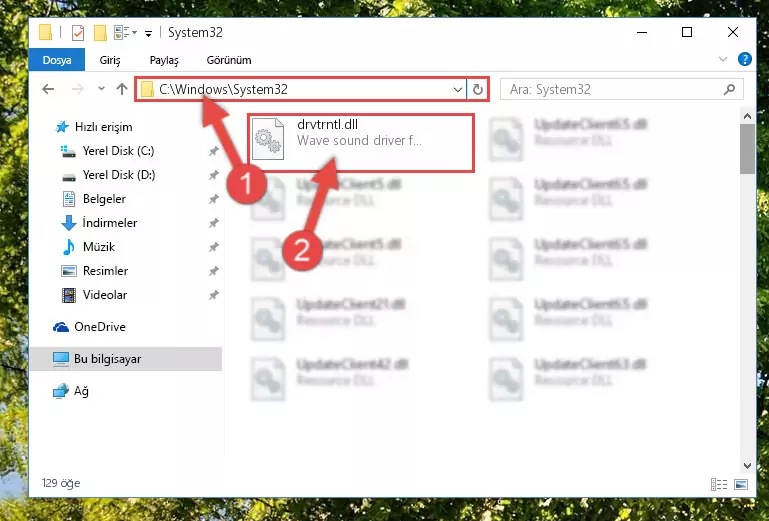This screenshot has height=521, width=769.
Task: Click pin icon next to Resimler
Action: click(x=213, y=271)
